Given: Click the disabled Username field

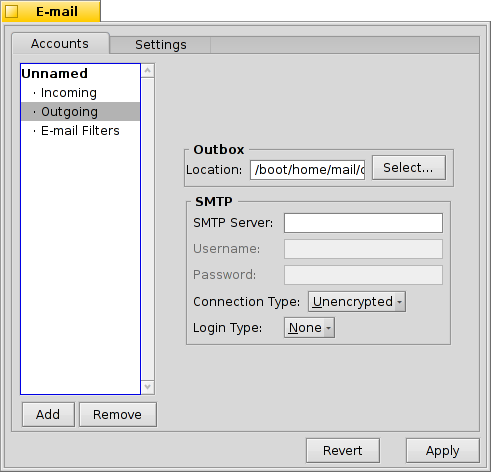Looking at the screenshot, I should pyautogui.click(x=363, y=249).
